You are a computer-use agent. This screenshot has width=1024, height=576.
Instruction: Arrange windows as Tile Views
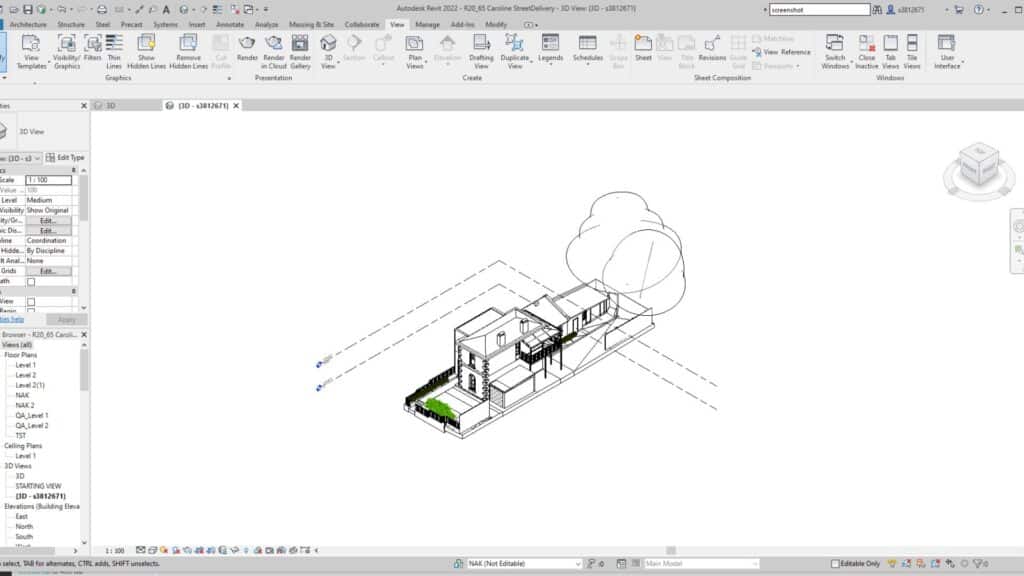(x=912, y=52)
